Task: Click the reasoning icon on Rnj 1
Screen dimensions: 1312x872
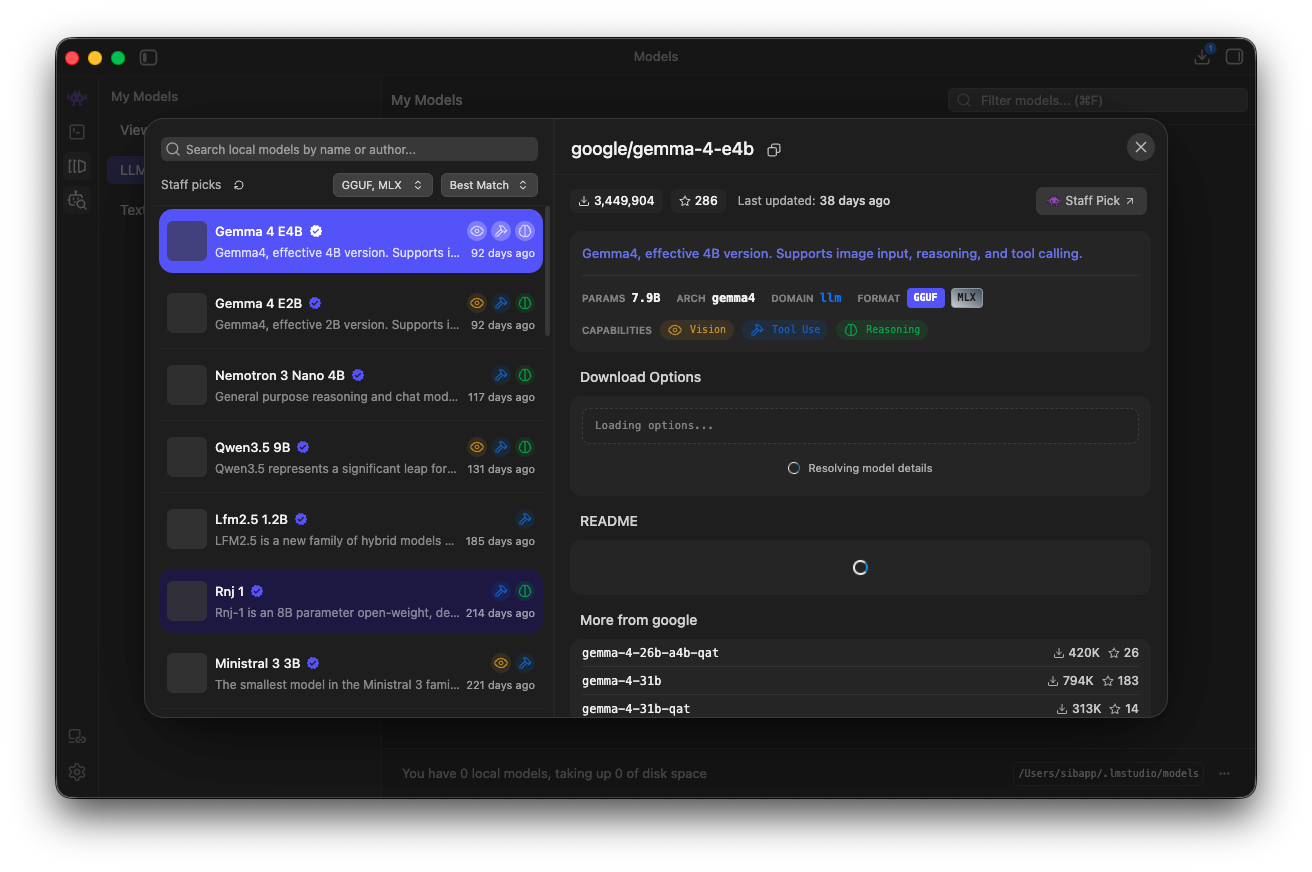Action: (525, 591)
